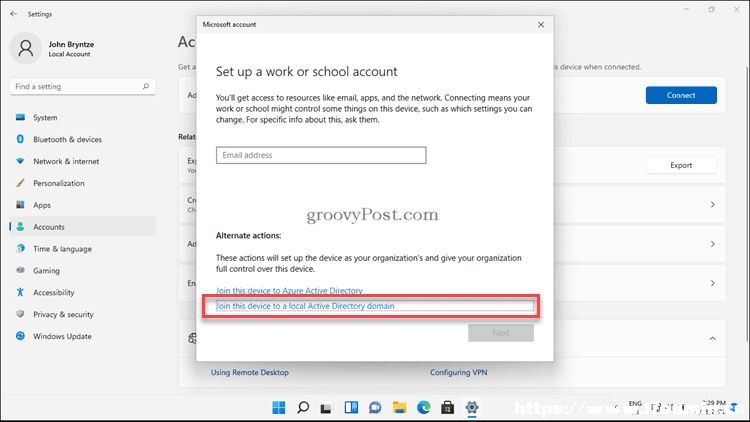Click the Gaming controller icon
This screenshot has width=750, height=422.
pos(20,270)
